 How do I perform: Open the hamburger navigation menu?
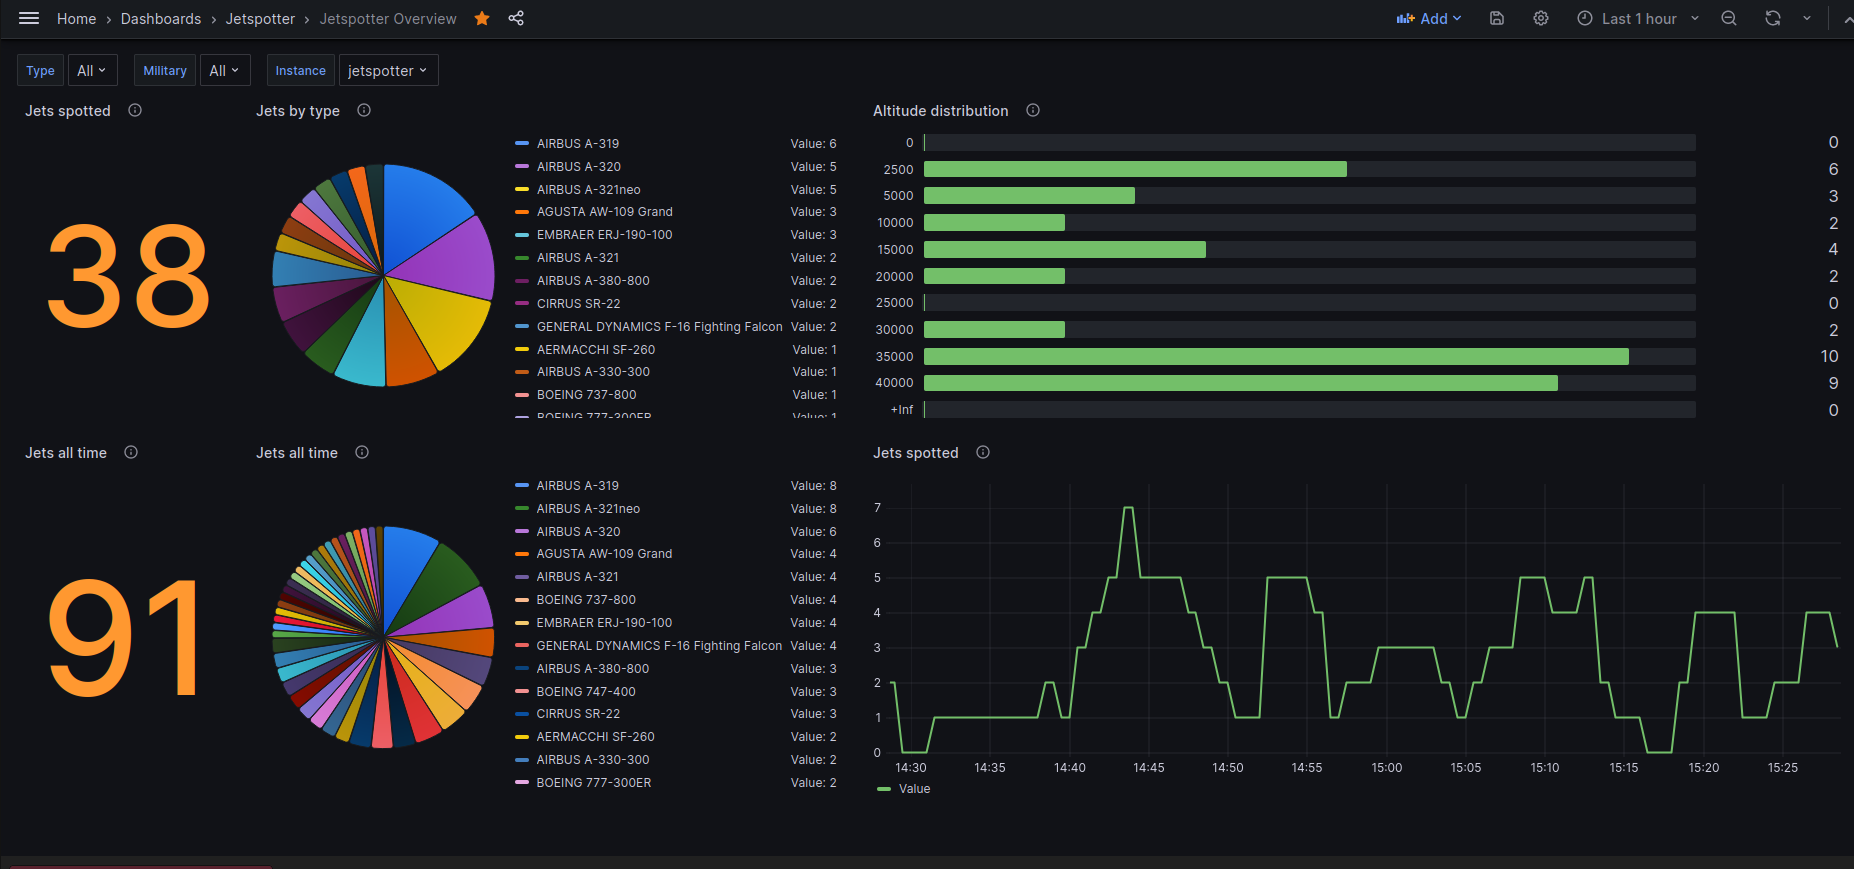(x=29, y=19)
